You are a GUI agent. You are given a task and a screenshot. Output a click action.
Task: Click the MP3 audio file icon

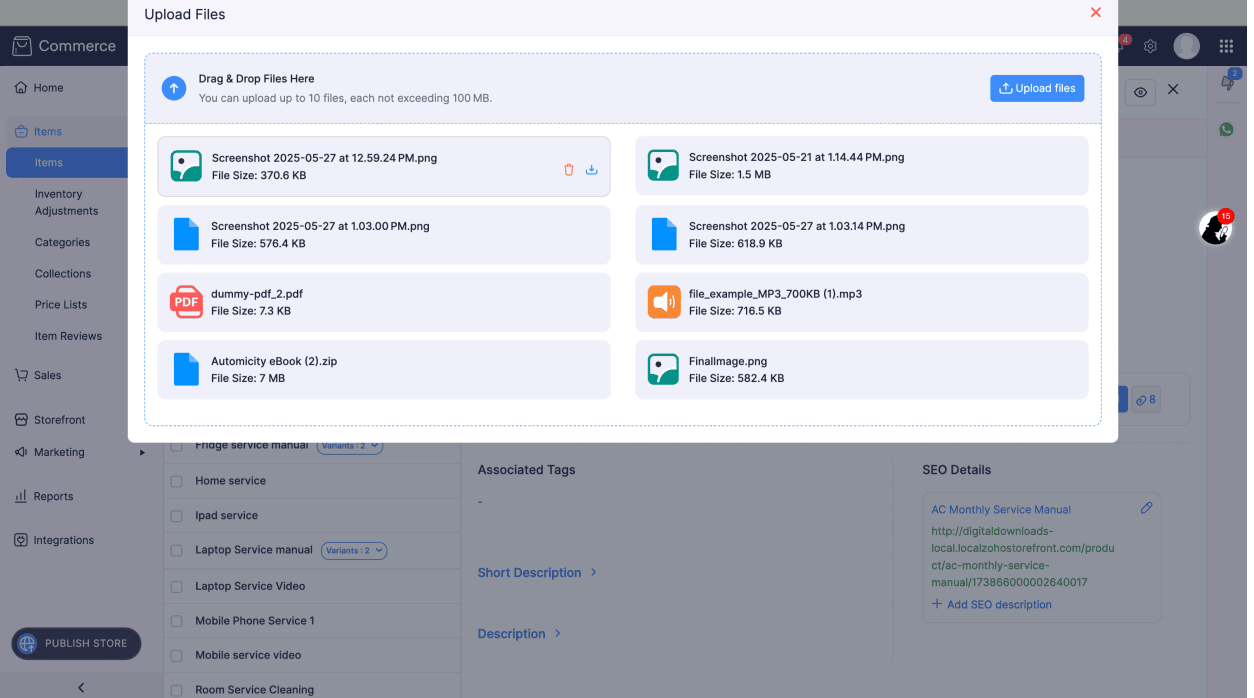coord(664,302)
